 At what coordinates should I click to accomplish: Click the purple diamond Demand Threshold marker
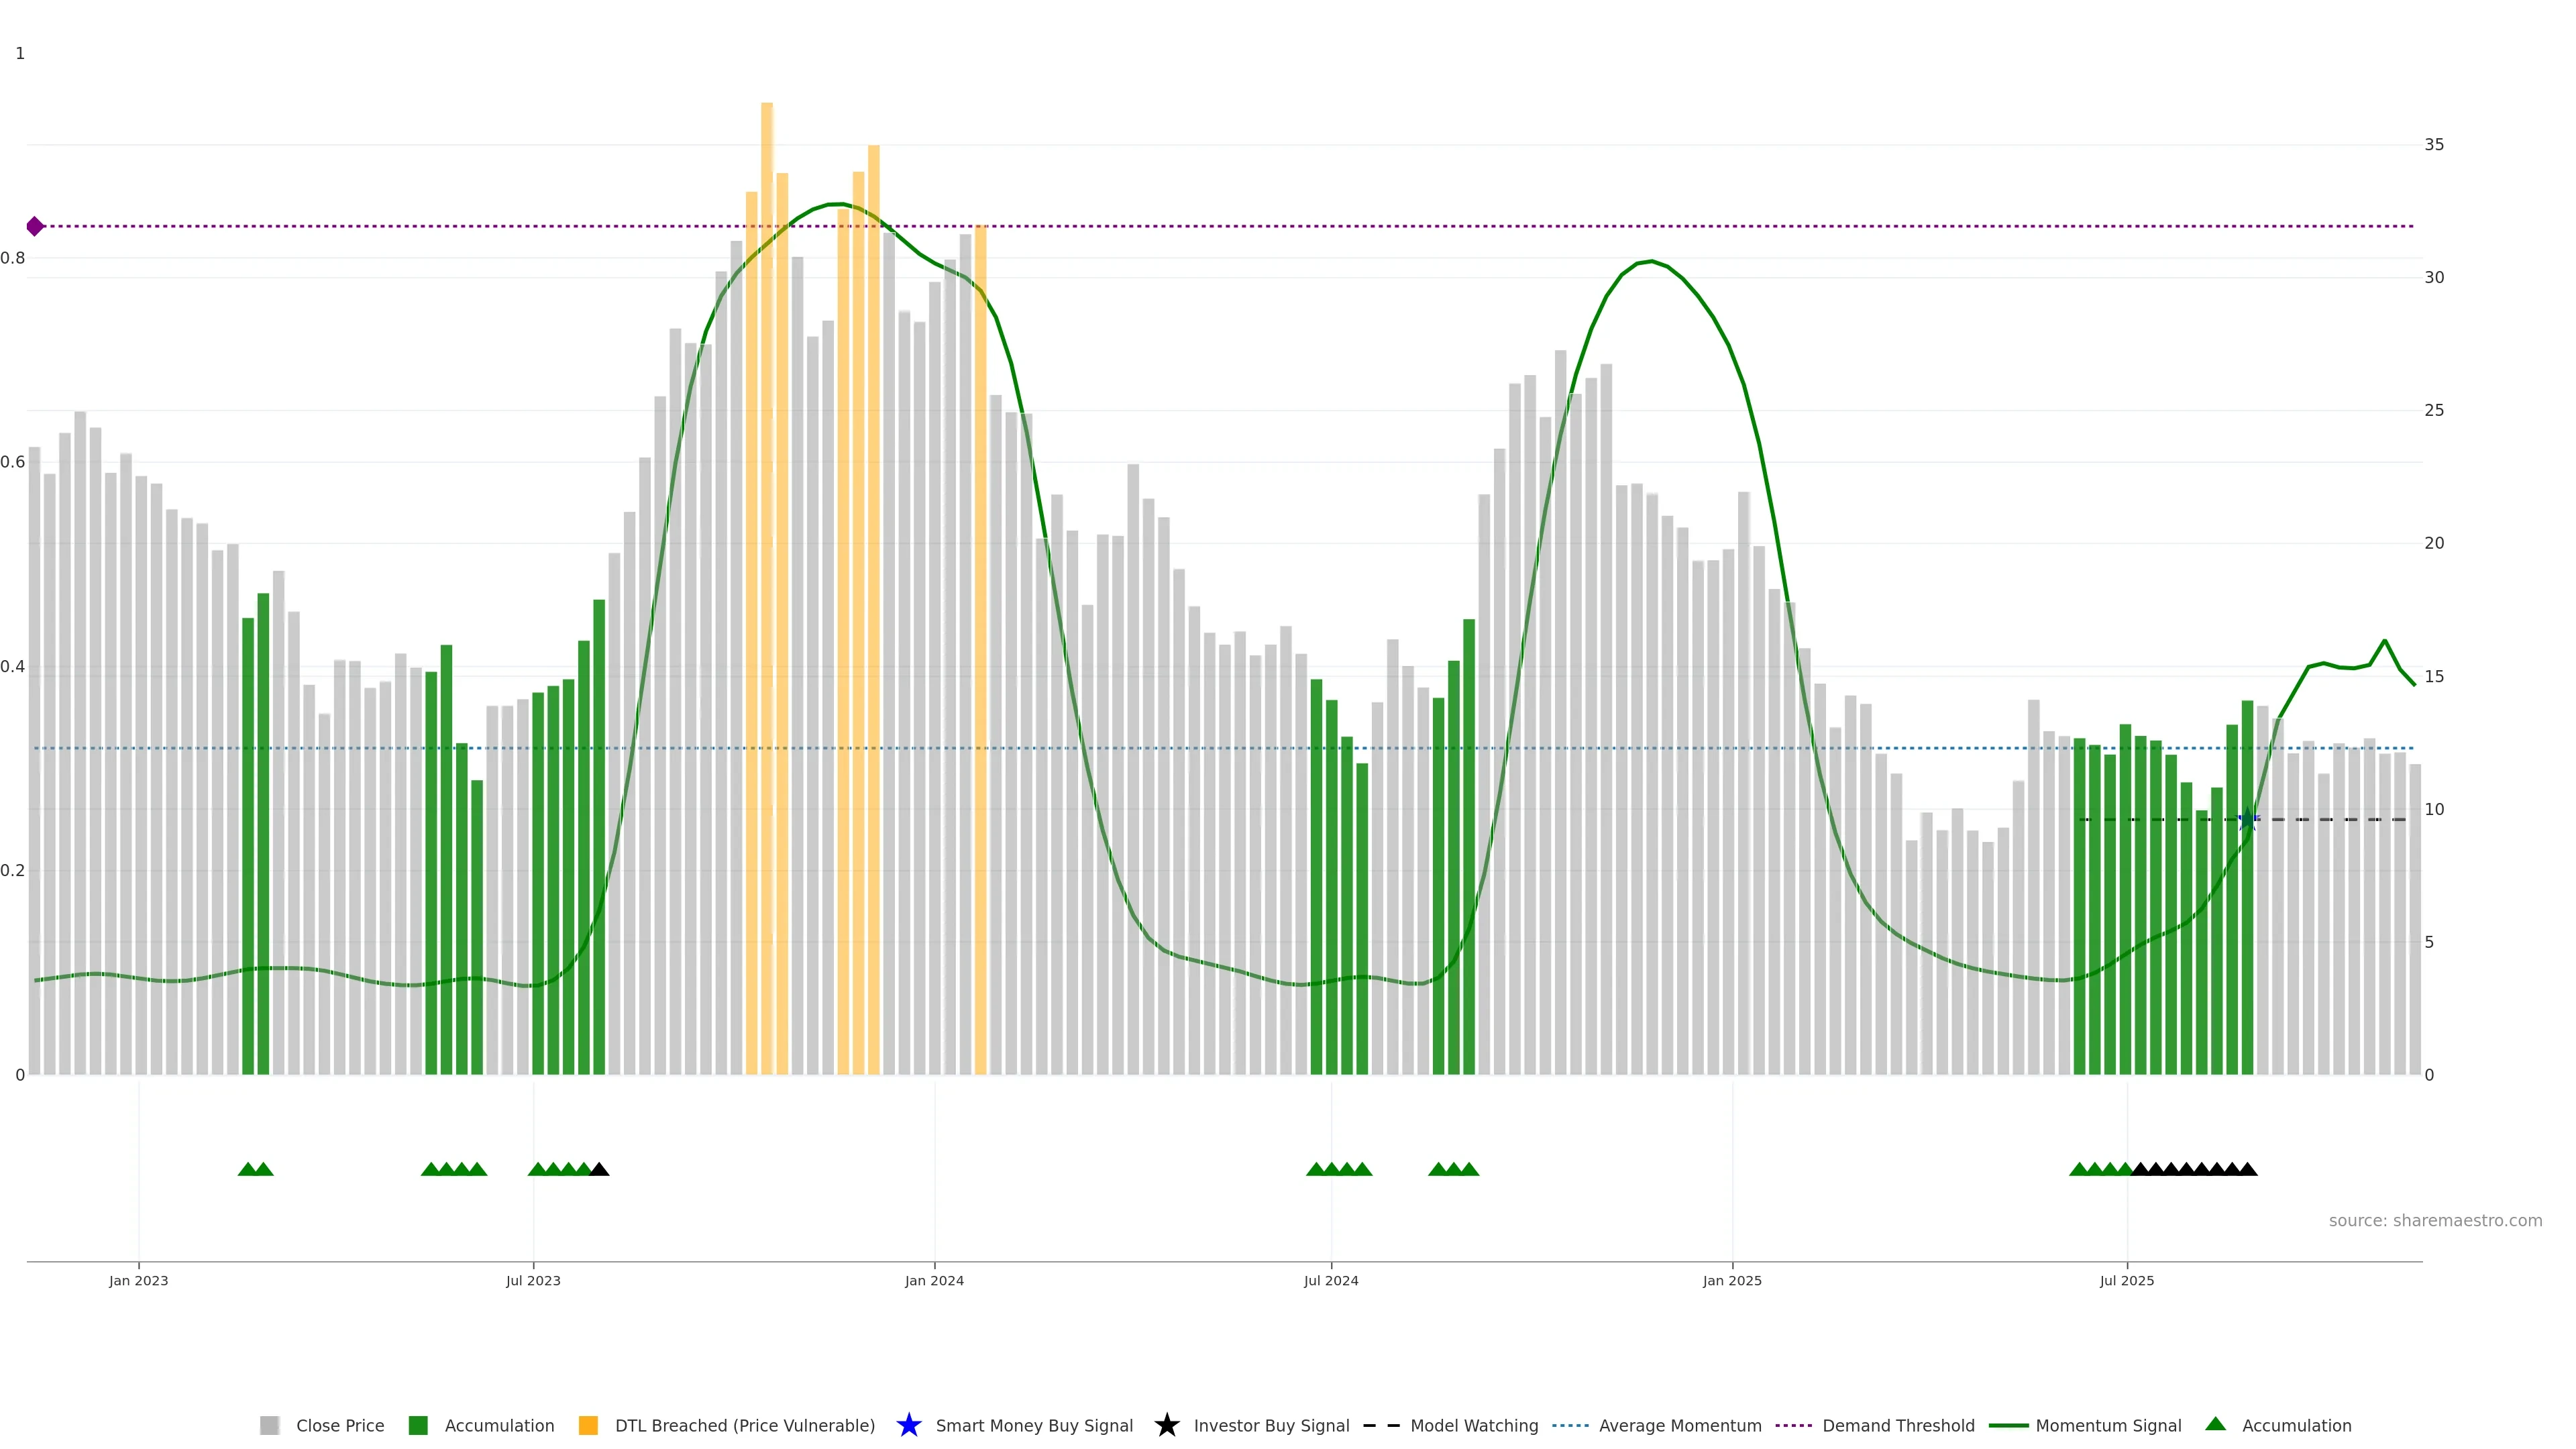pos(35,226)
